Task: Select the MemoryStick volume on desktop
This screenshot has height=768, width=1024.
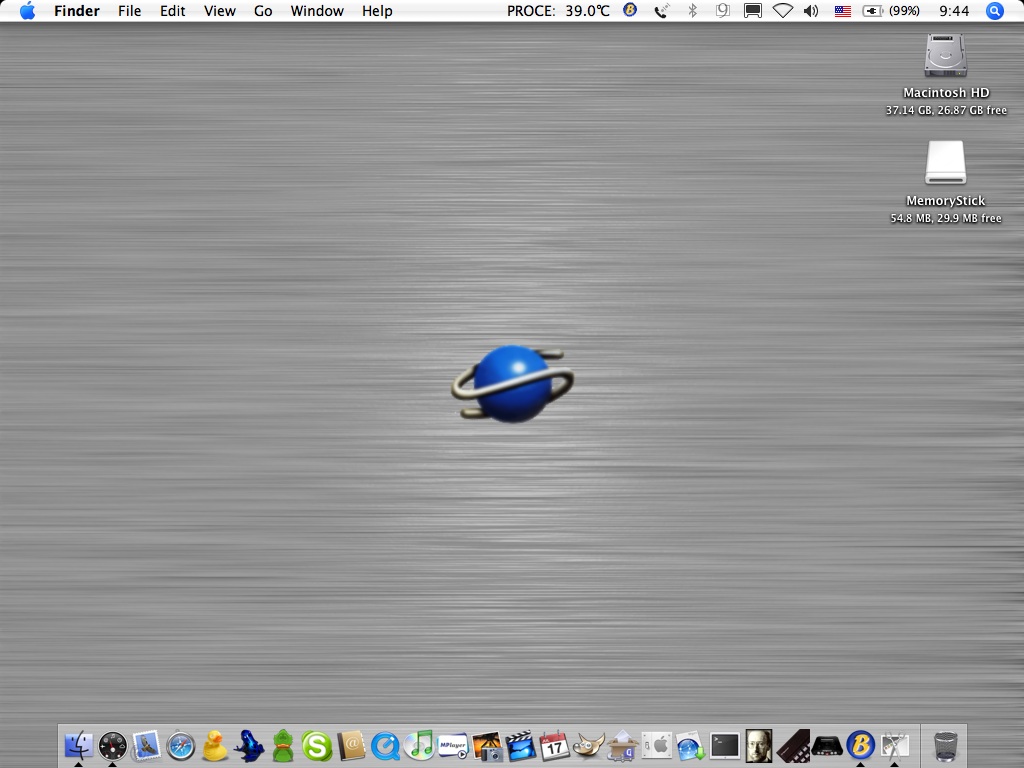Action: tap(946, 163)
